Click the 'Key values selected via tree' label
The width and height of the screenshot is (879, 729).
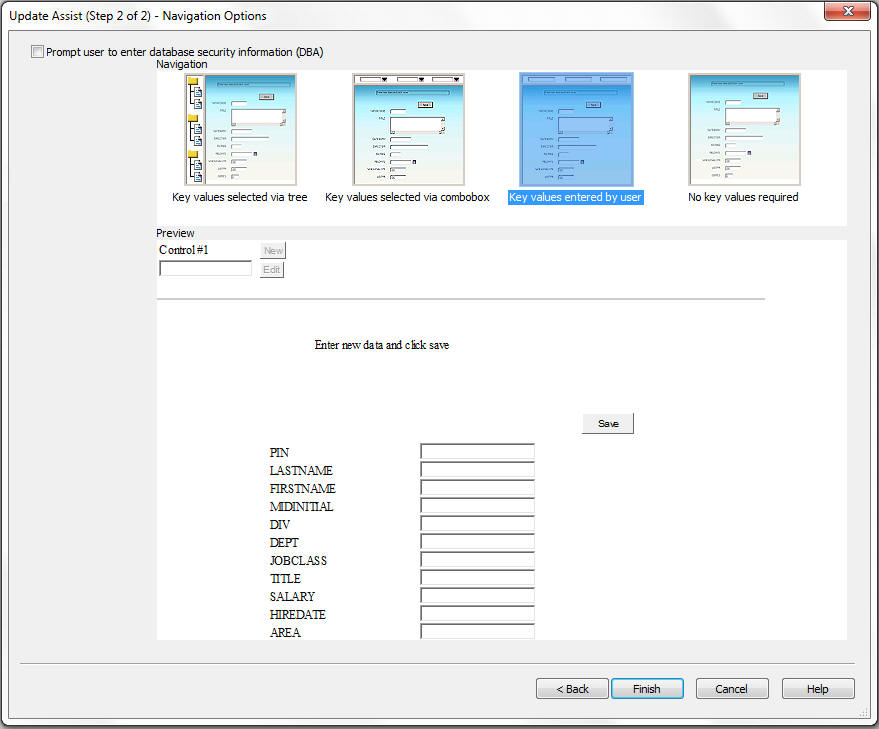(x=240, y=198)
